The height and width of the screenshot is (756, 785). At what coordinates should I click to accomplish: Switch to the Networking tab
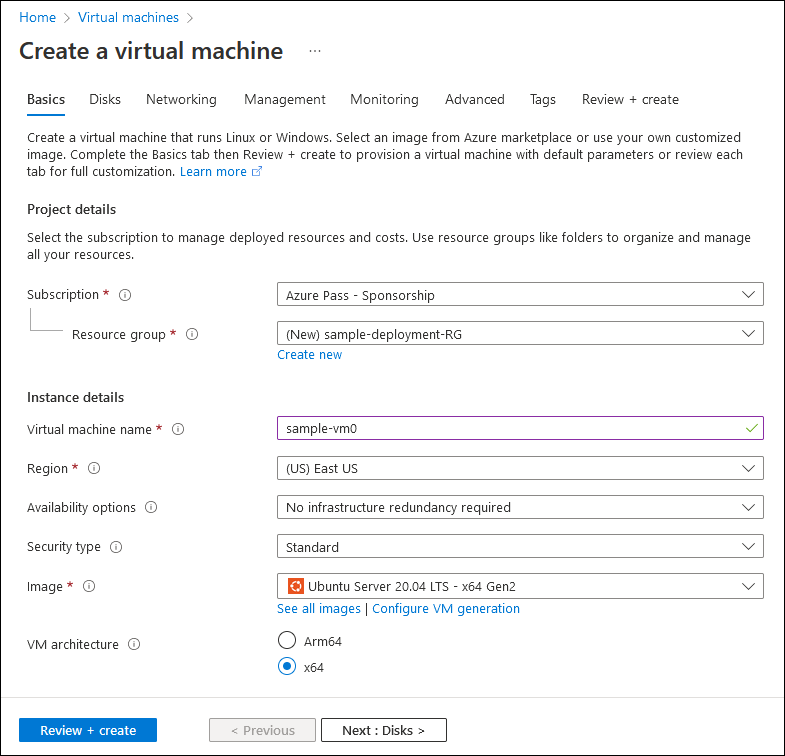click(181, 99)
